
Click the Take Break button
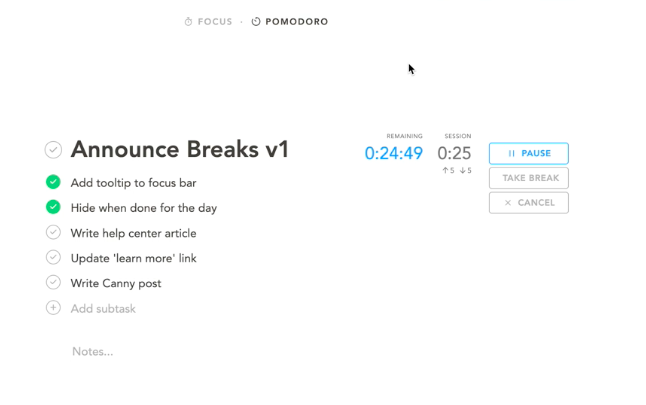pyautogui.click(x=529, y=178)
